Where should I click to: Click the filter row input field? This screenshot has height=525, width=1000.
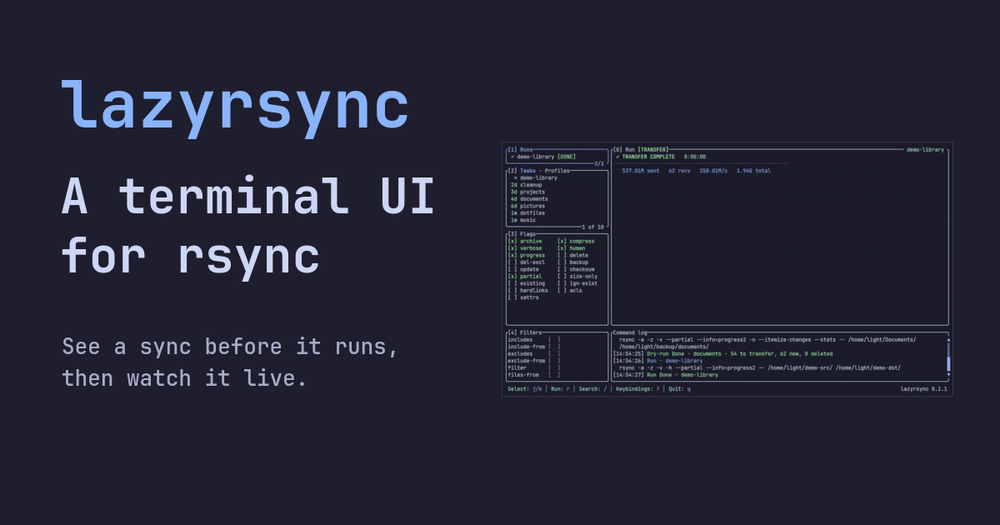pos(554,368)
